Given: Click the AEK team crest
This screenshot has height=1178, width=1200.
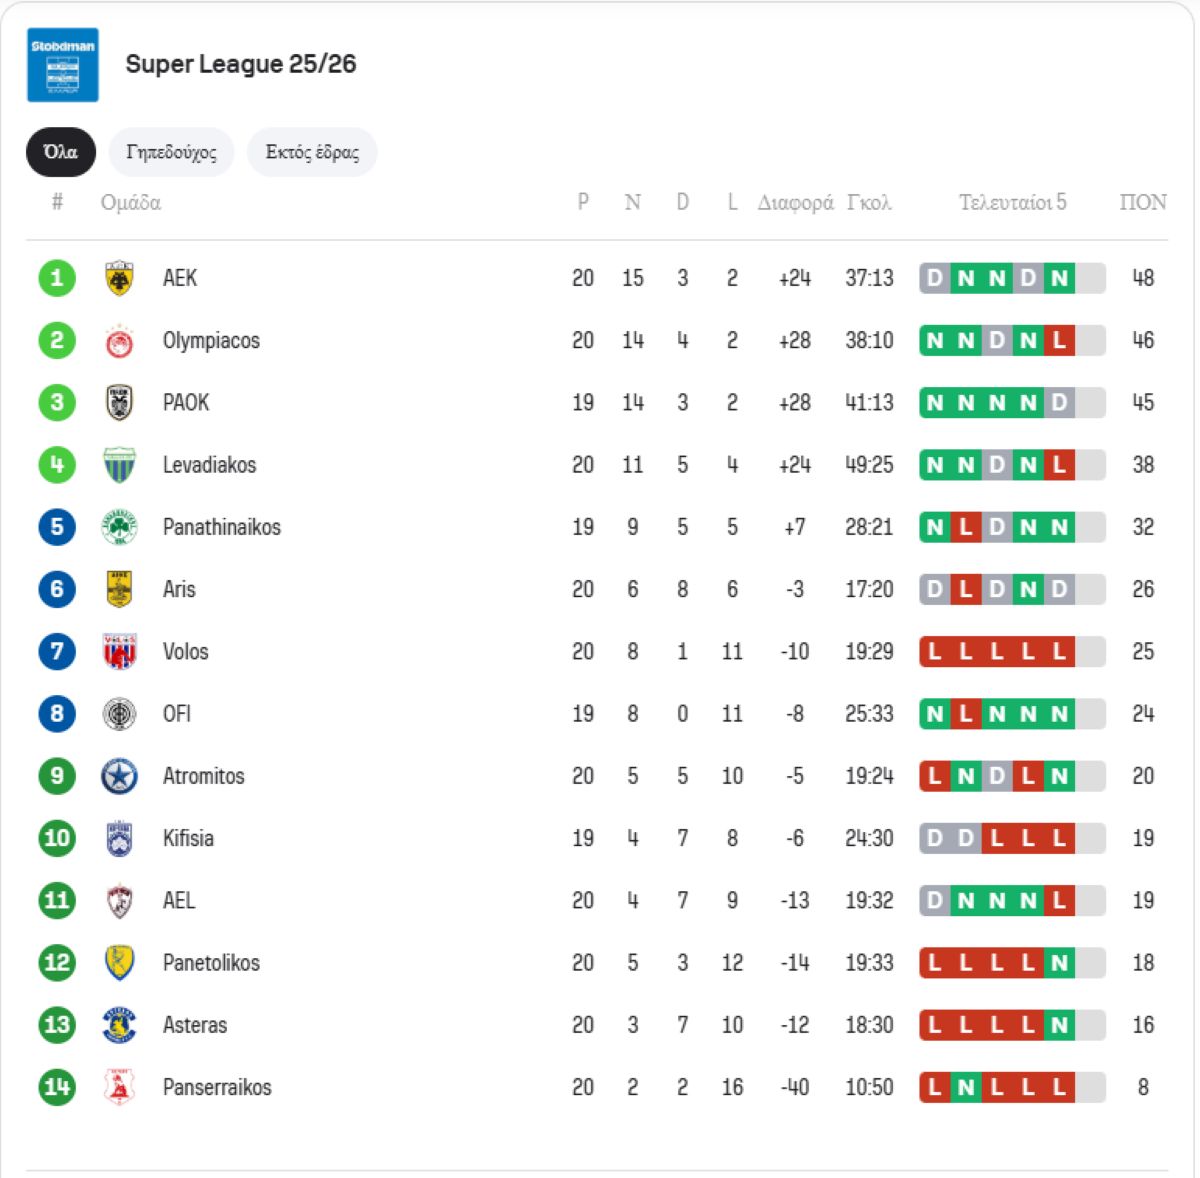Looking at the screenshot, I should 119,278.
